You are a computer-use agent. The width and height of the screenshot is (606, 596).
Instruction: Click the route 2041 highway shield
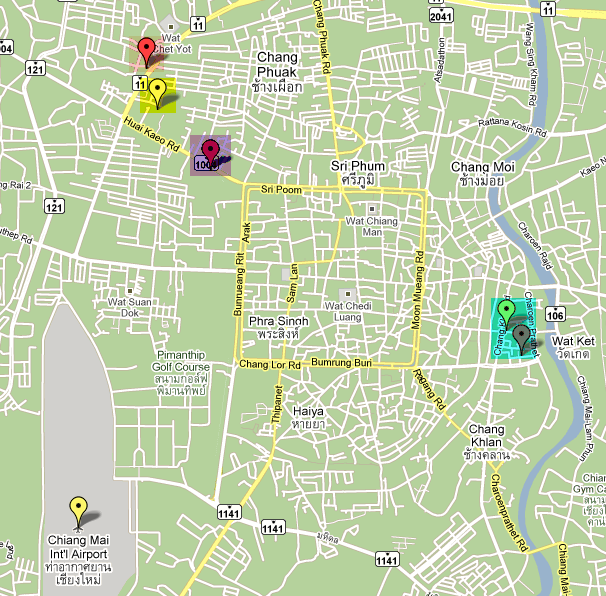(441, 16)
